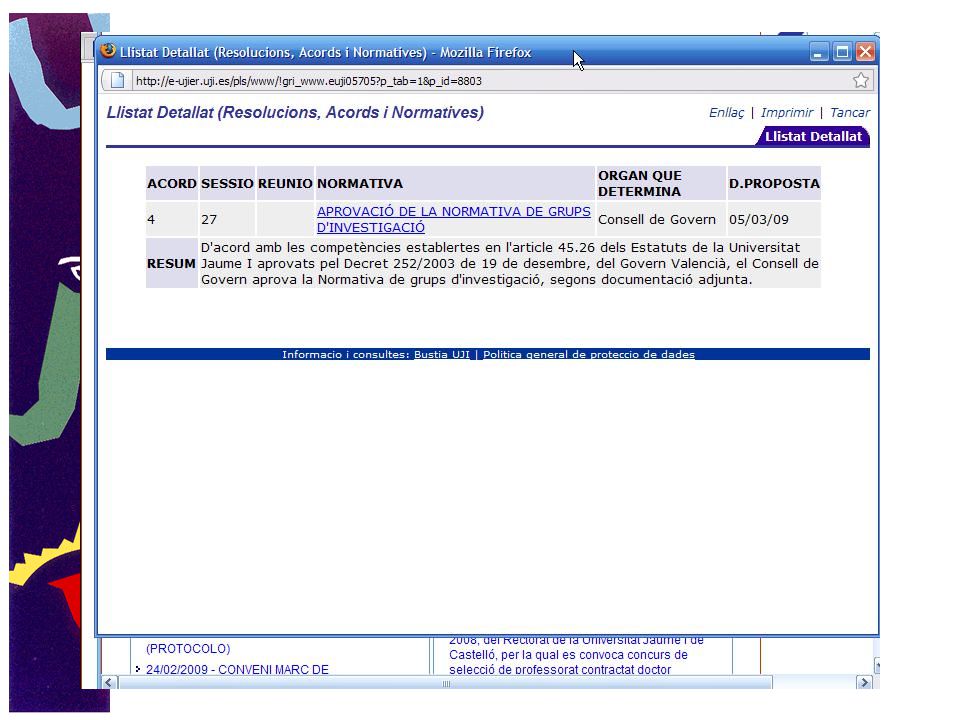The image size is (960, 720).
Task: Open the Enllaç link
Action: point(726,113)
